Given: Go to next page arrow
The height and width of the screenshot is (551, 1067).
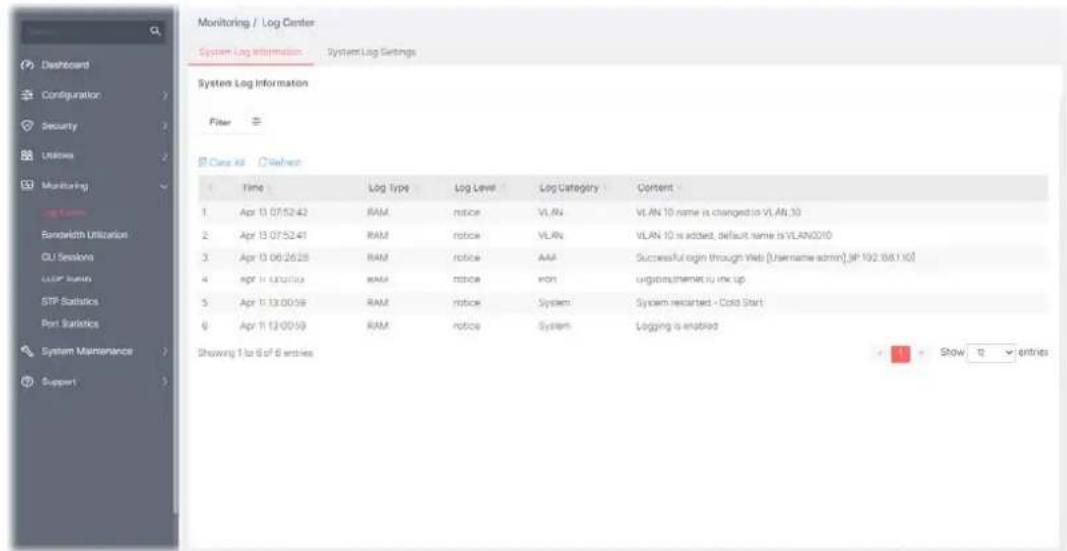Looking at the screenshot, I should coord(923,353).
